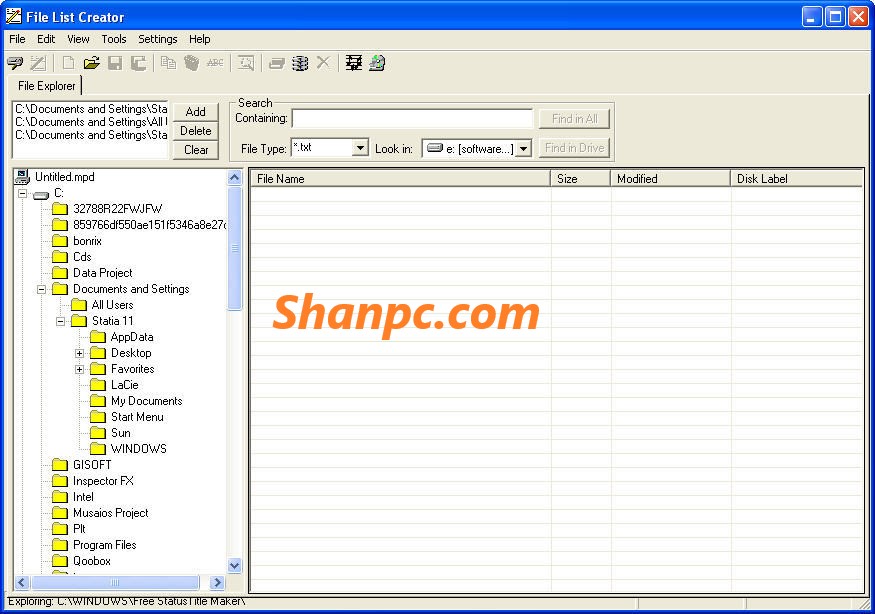The width and height of the screenshot is (875, 614).
Task: Click the open folder toolbar icon
Action: pos(91,63)
